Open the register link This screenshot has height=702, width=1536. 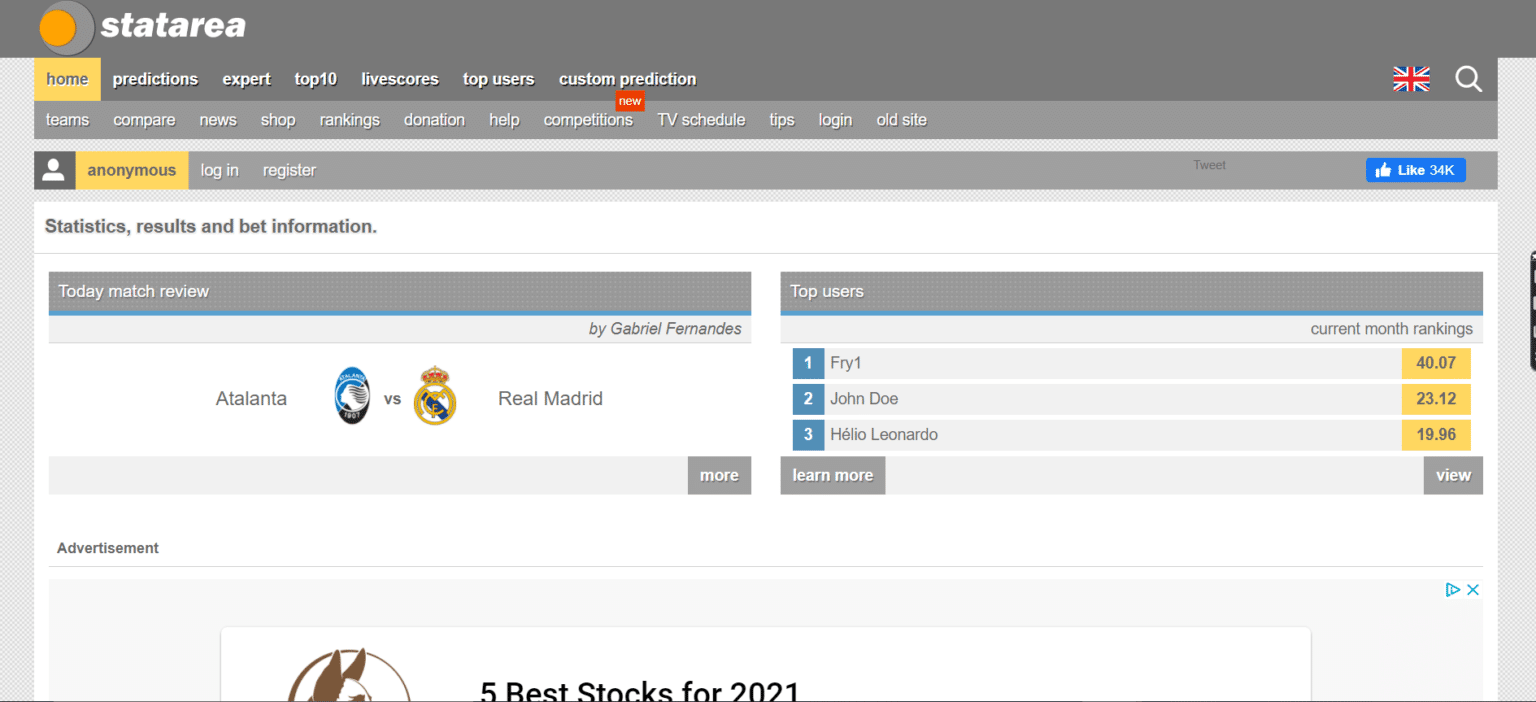288,169
